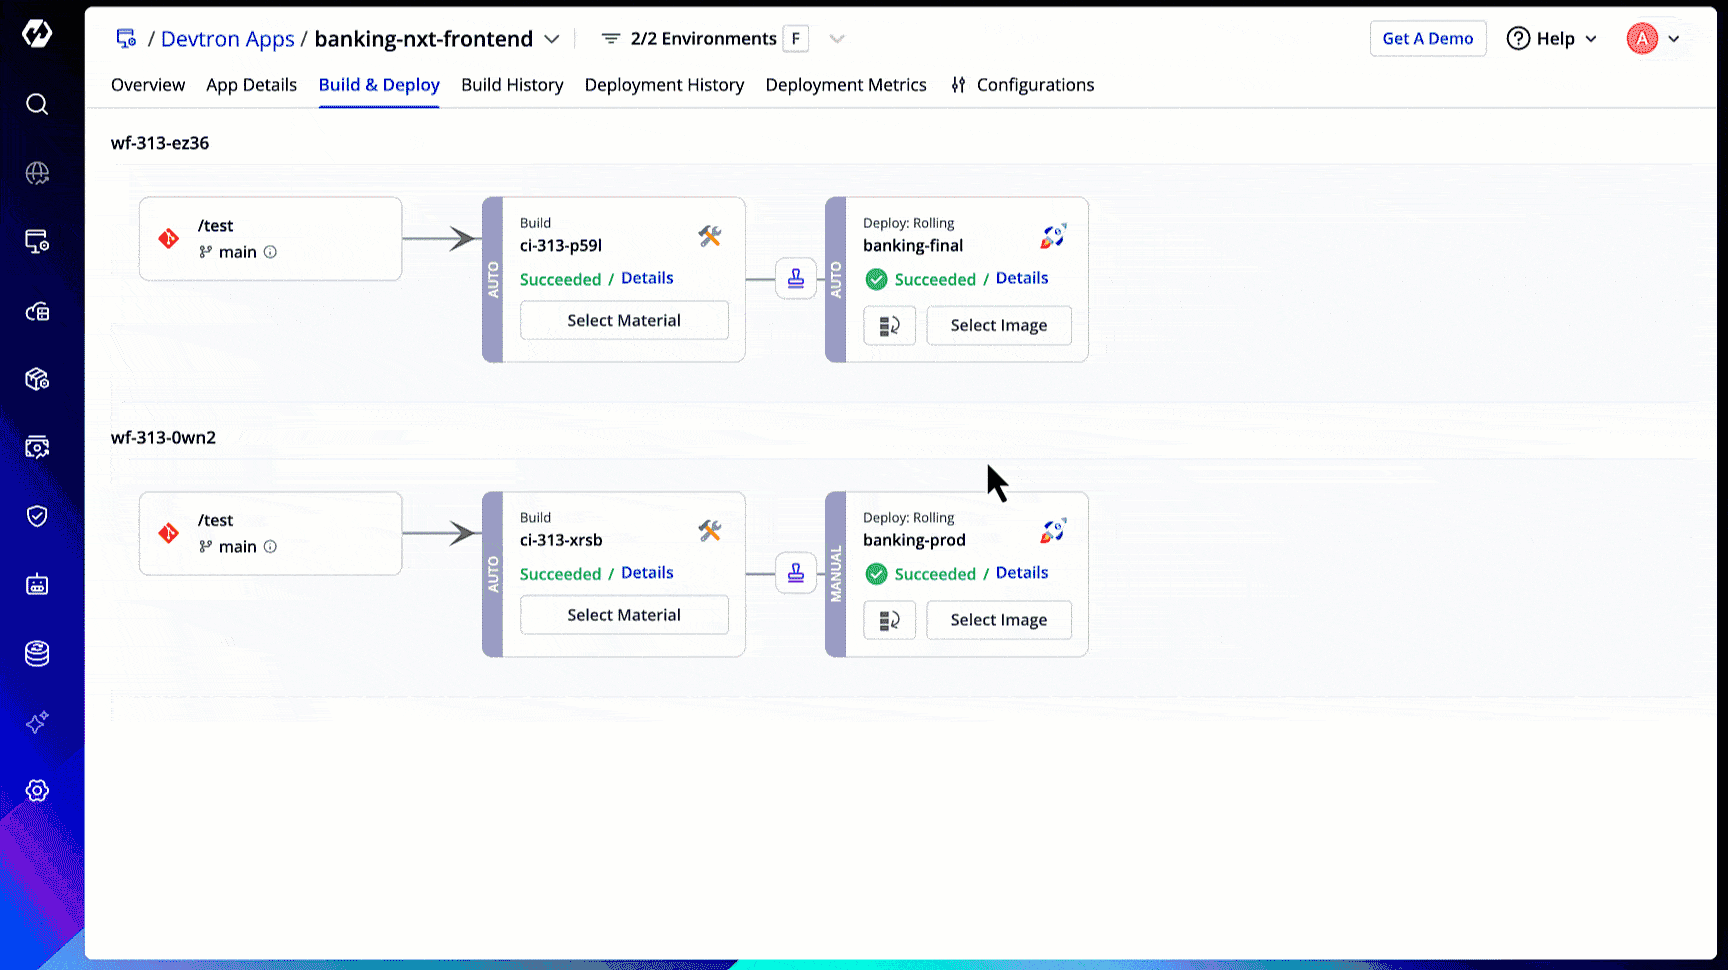1728x970 pixels.
Task: Click the Devtron logo at top left
Action: 37,34
